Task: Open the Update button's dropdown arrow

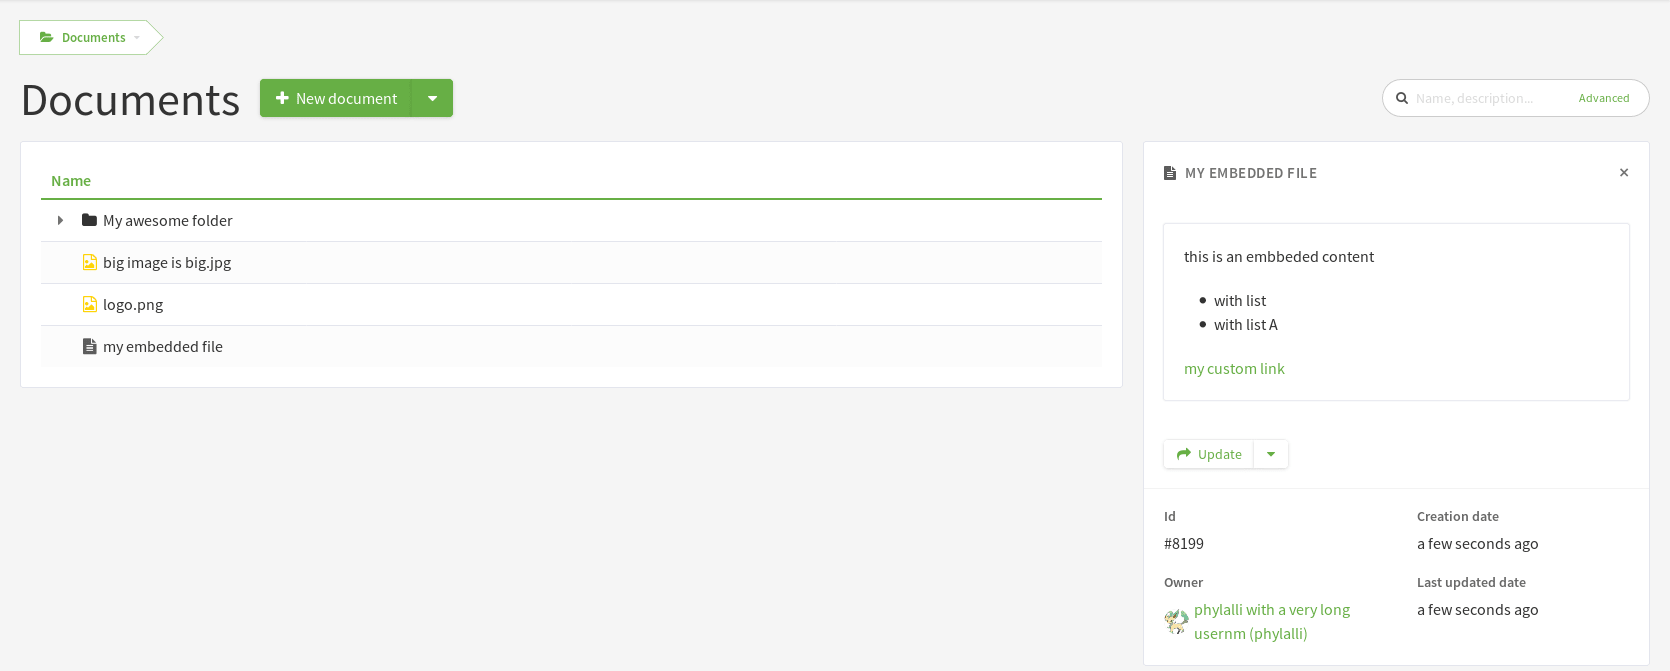Action: point(1270,453)
